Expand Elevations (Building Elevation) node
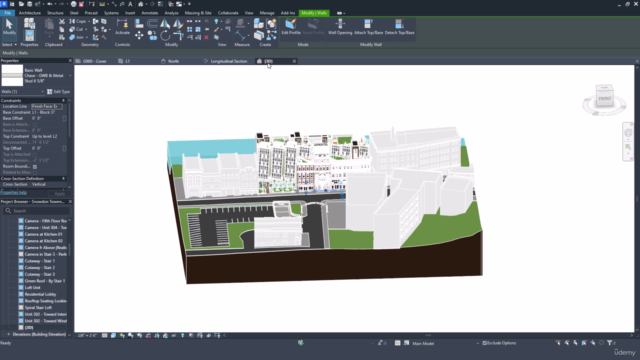Image resolution: width=640 pixels, height=360 pixels. pos(9,334)
